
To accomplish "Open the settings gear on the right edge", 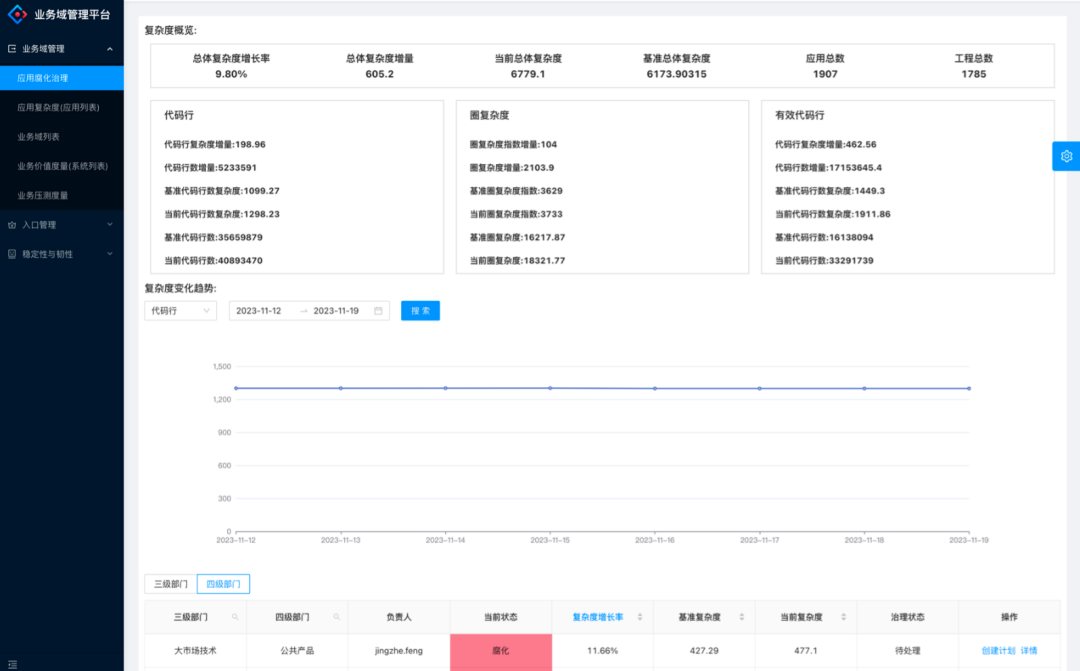I will pos(1066,156).
